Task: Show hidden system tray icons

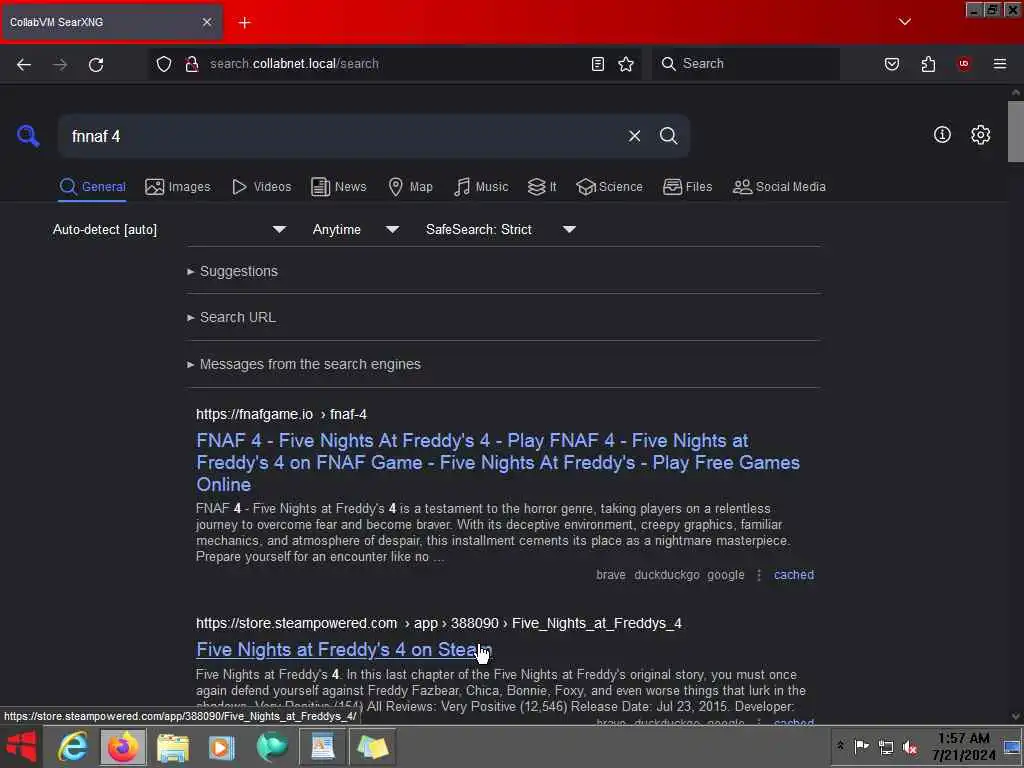Action: 840,746
